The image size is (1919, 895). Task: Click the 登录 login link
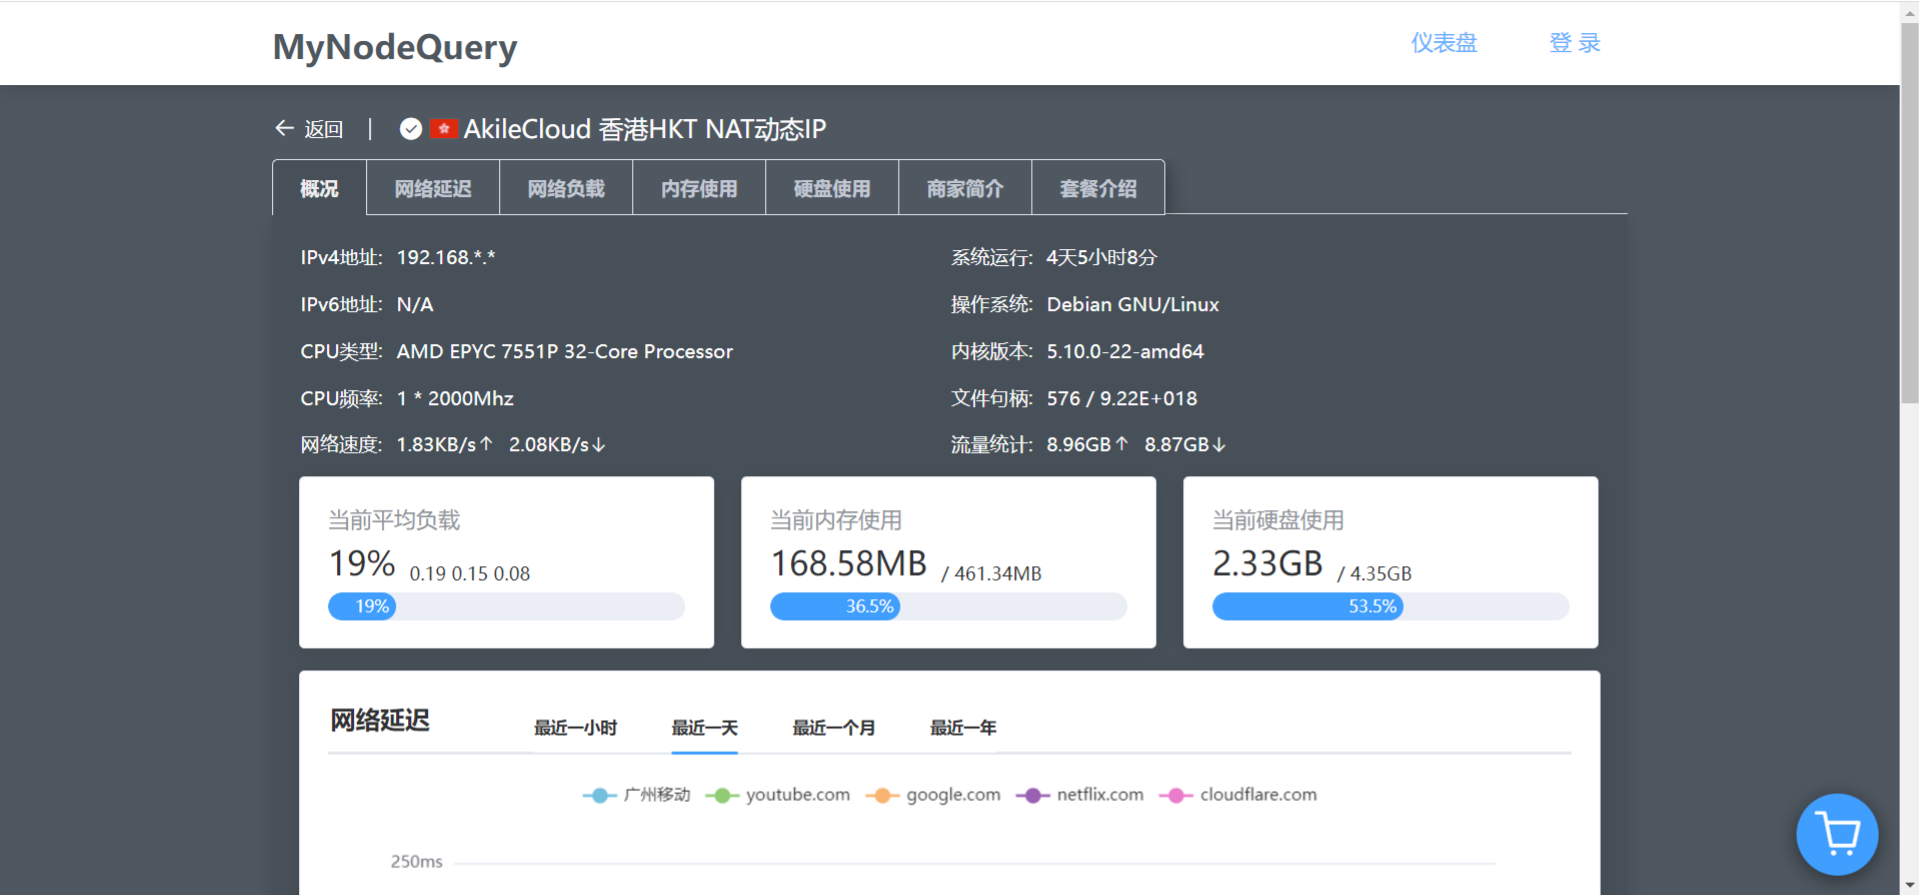(x=1575, y=43)
